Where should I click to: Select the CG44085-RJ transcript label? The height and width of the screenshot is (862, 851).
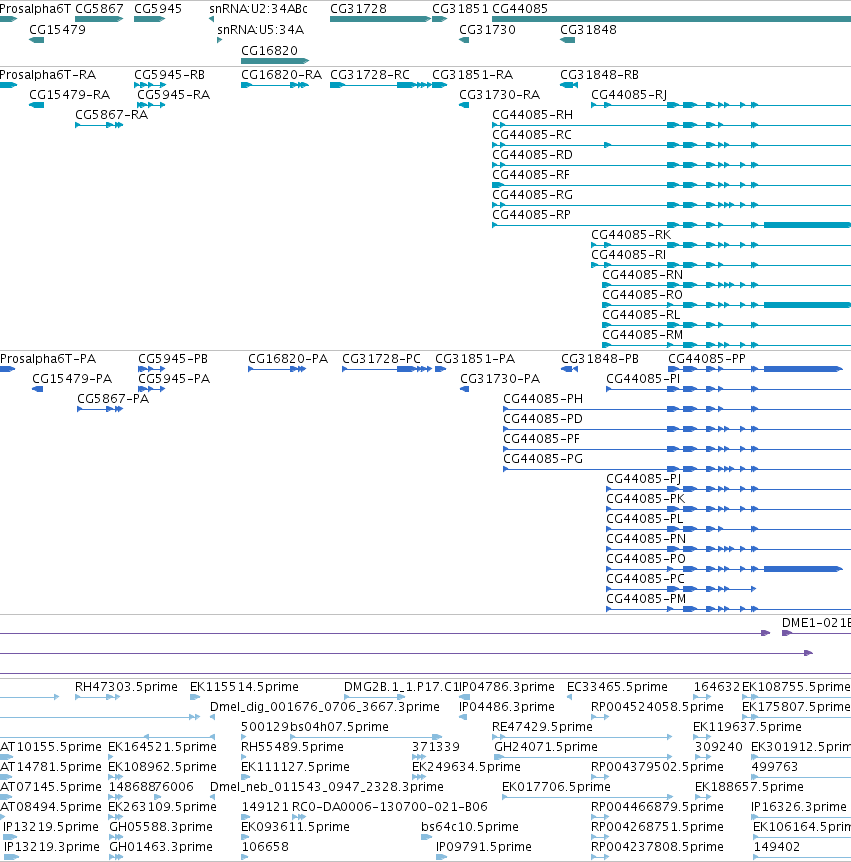(x=629, y=95)
